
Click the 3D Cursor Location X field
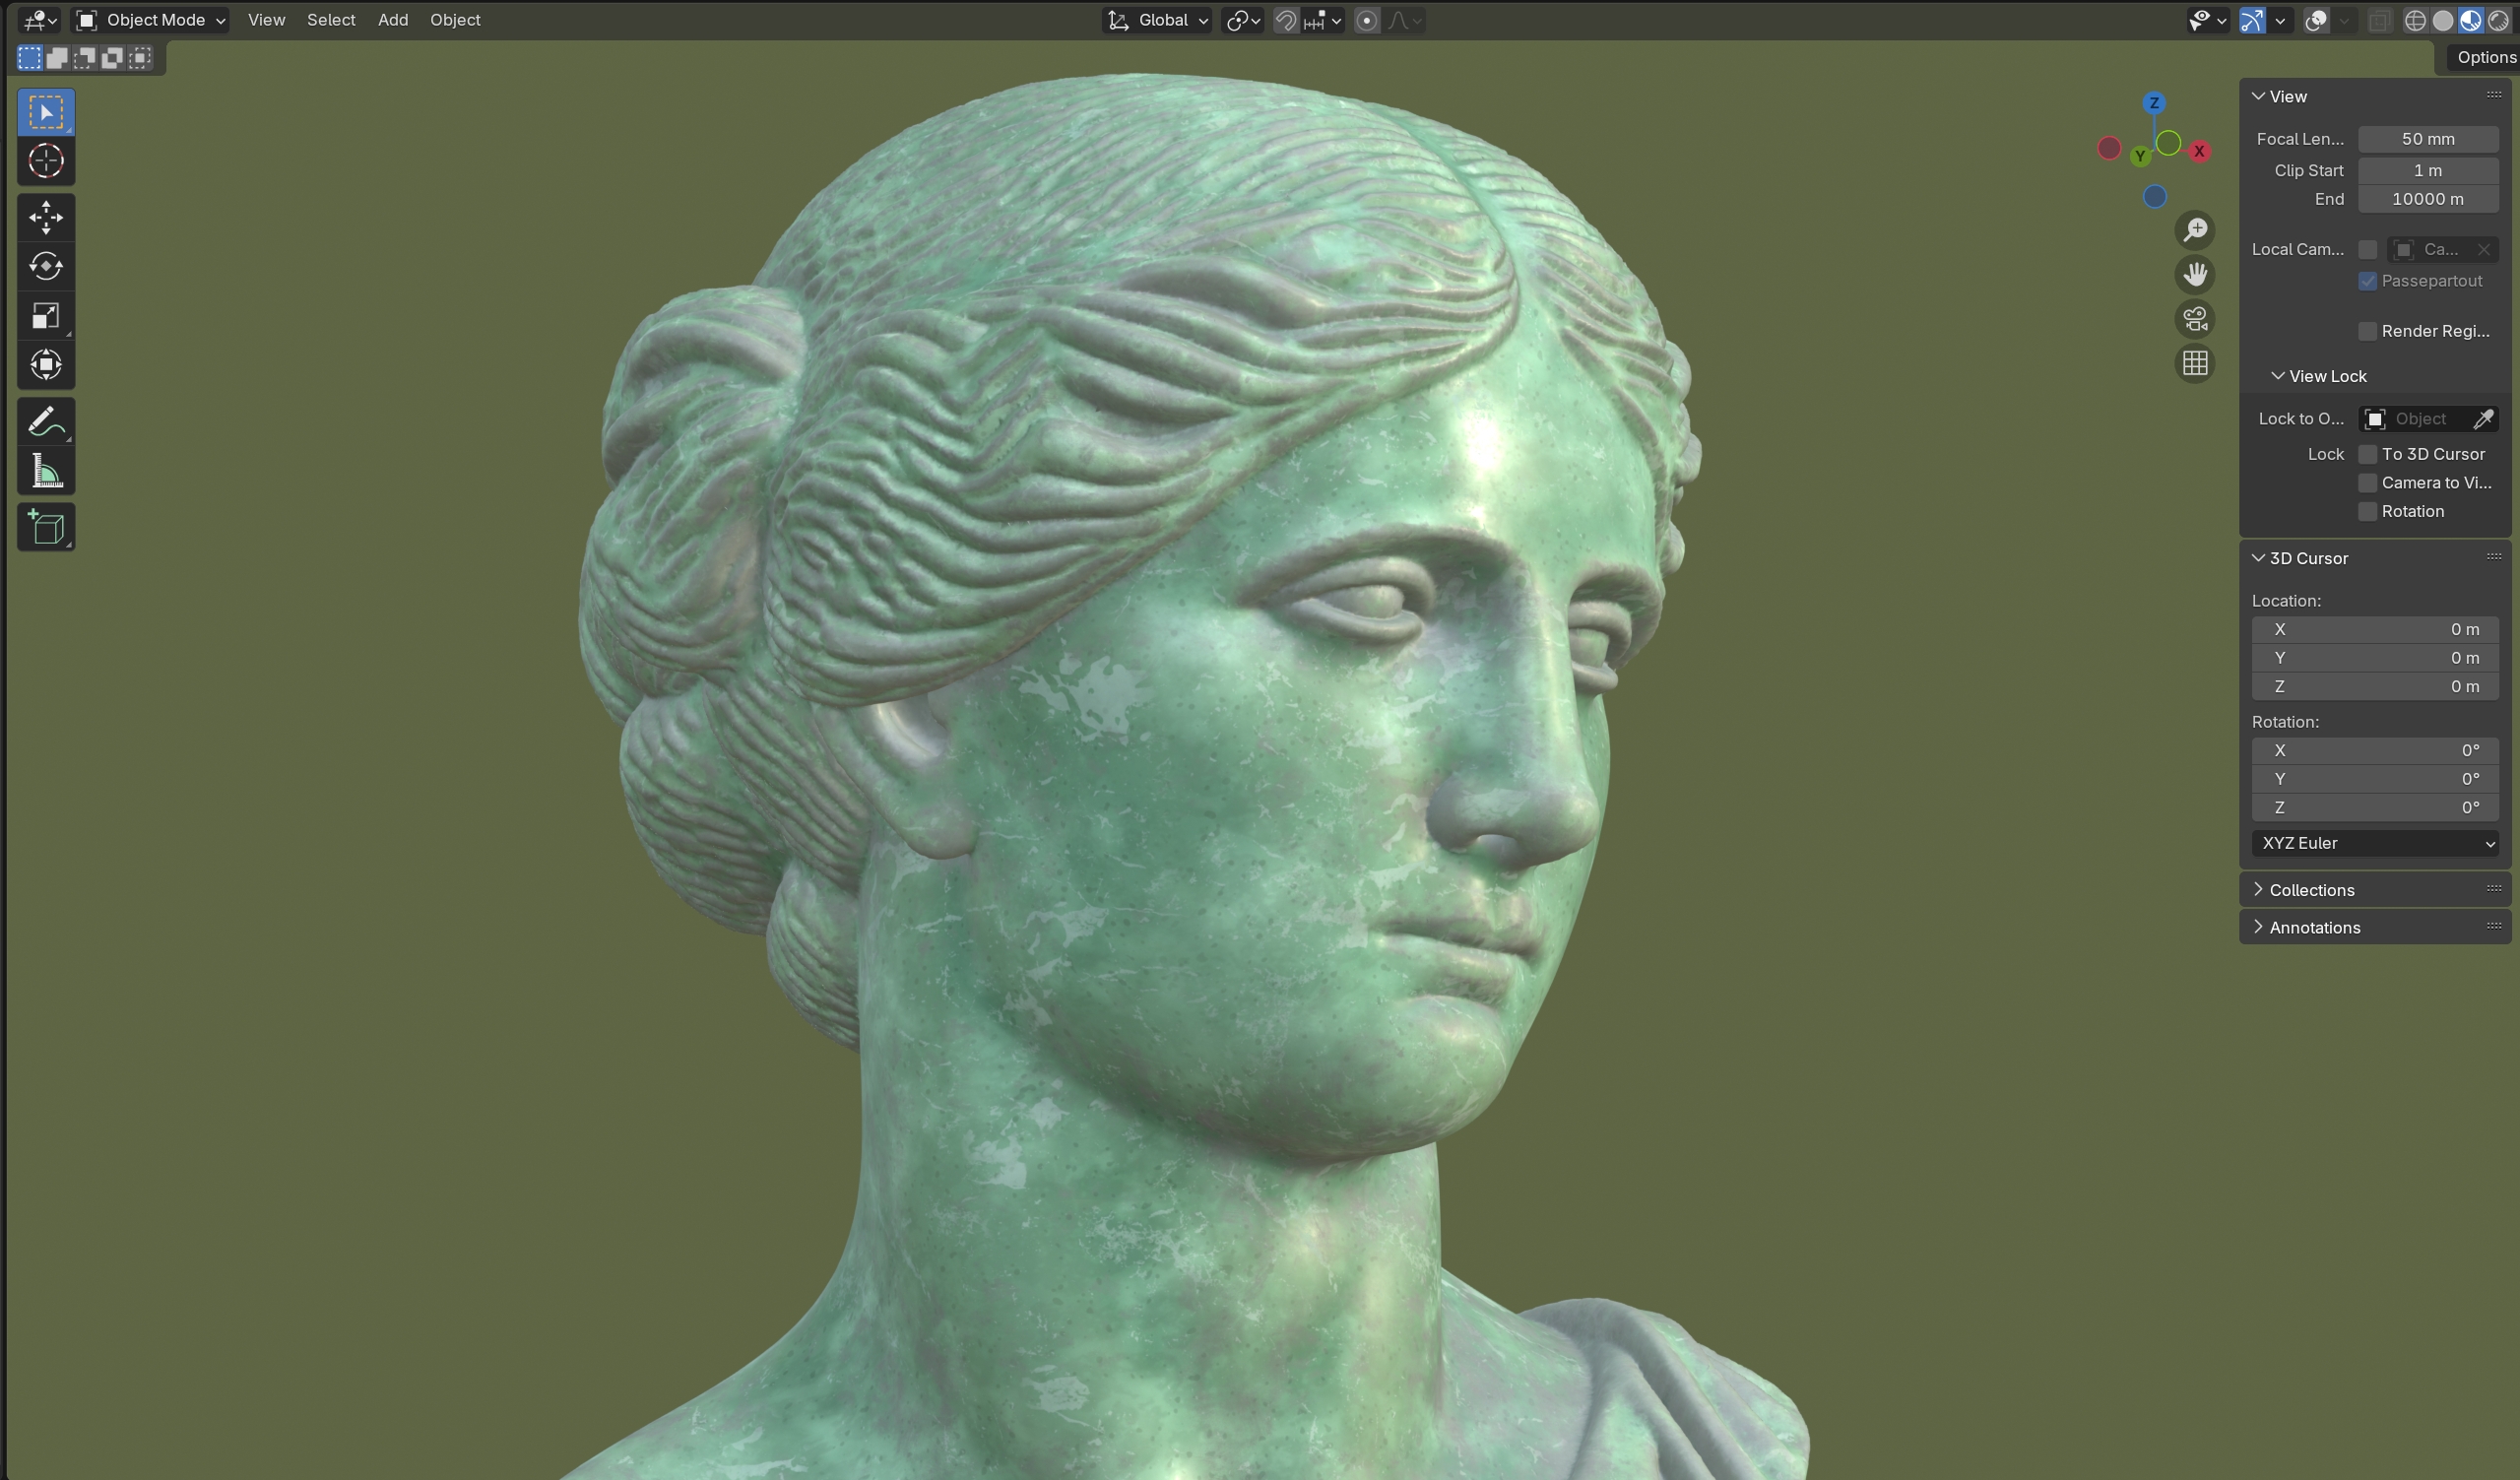pyautogui.click(x=2375, y=629)
